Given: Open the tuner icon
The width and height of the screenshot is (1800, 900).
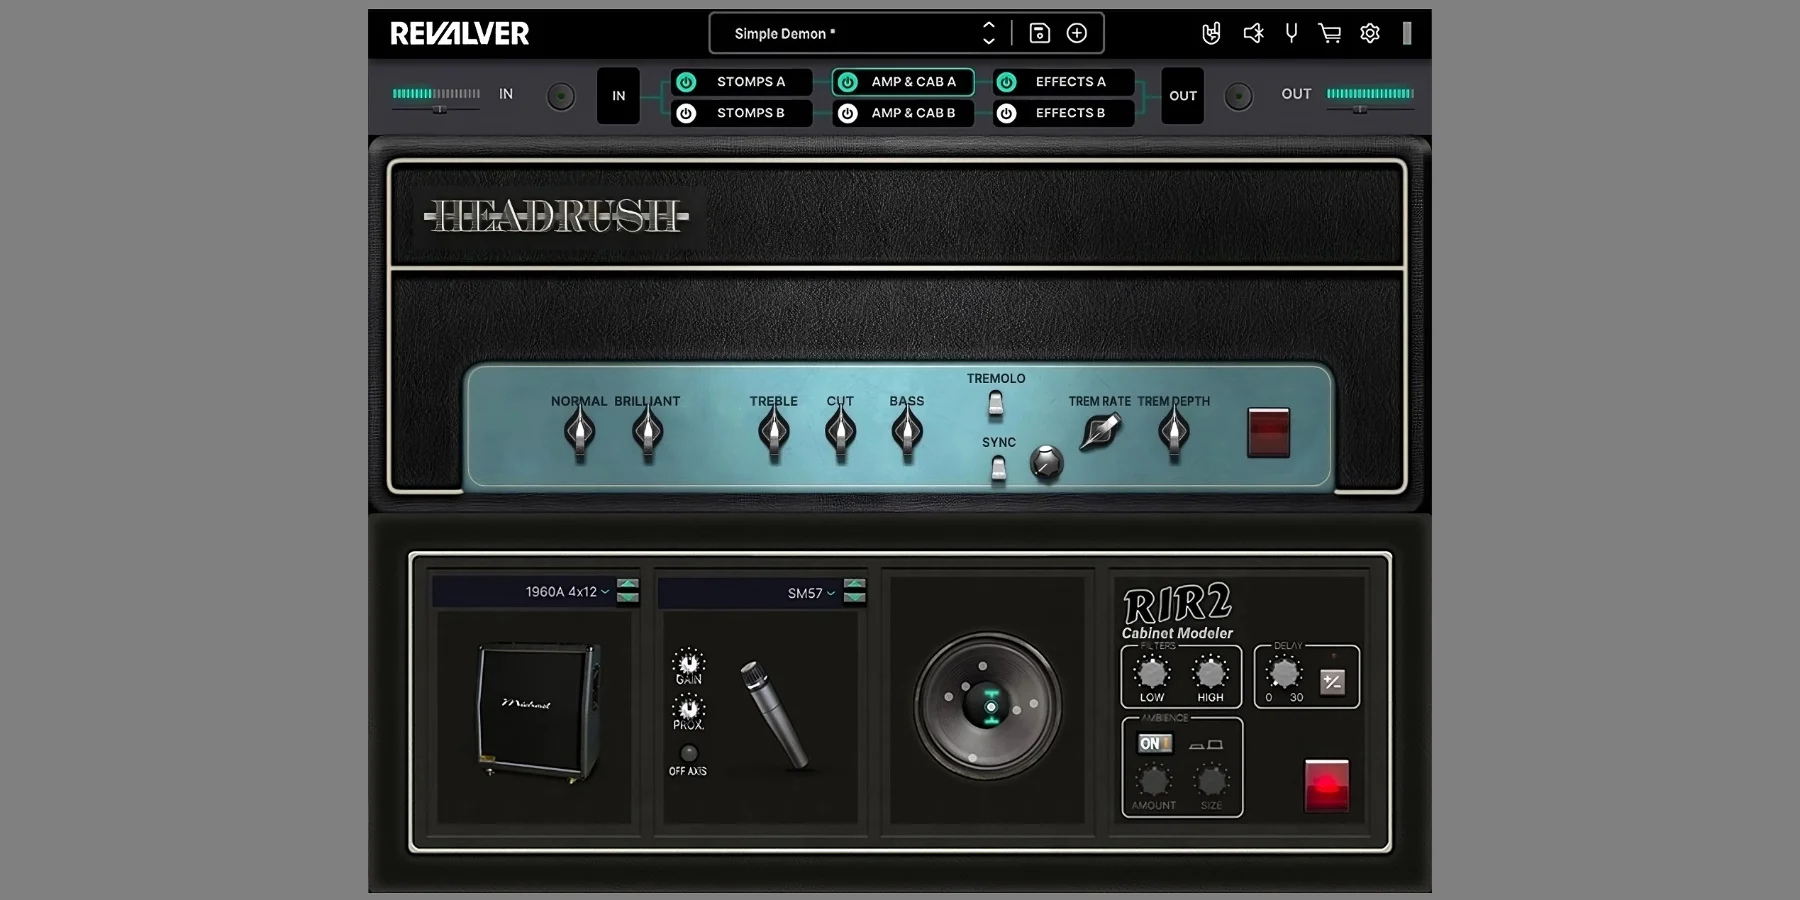Looking at the screenshot, I should coord(1291,33).
